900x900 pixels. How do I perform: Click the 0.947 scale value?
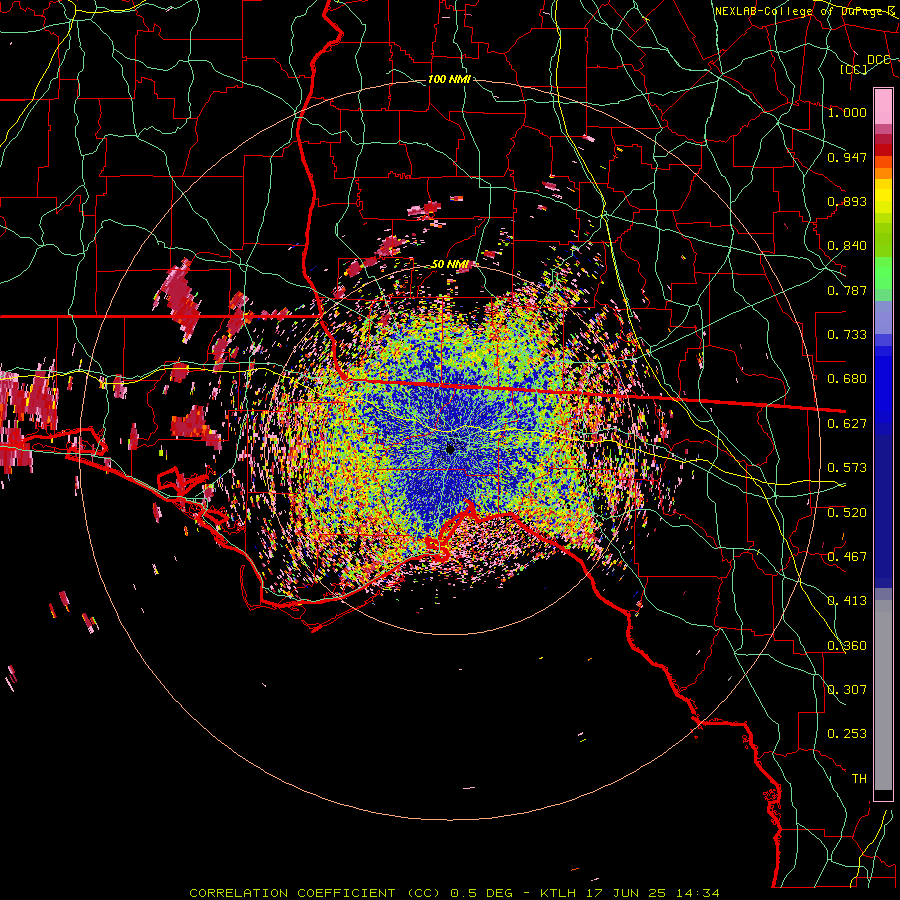[x=847, y=157]
